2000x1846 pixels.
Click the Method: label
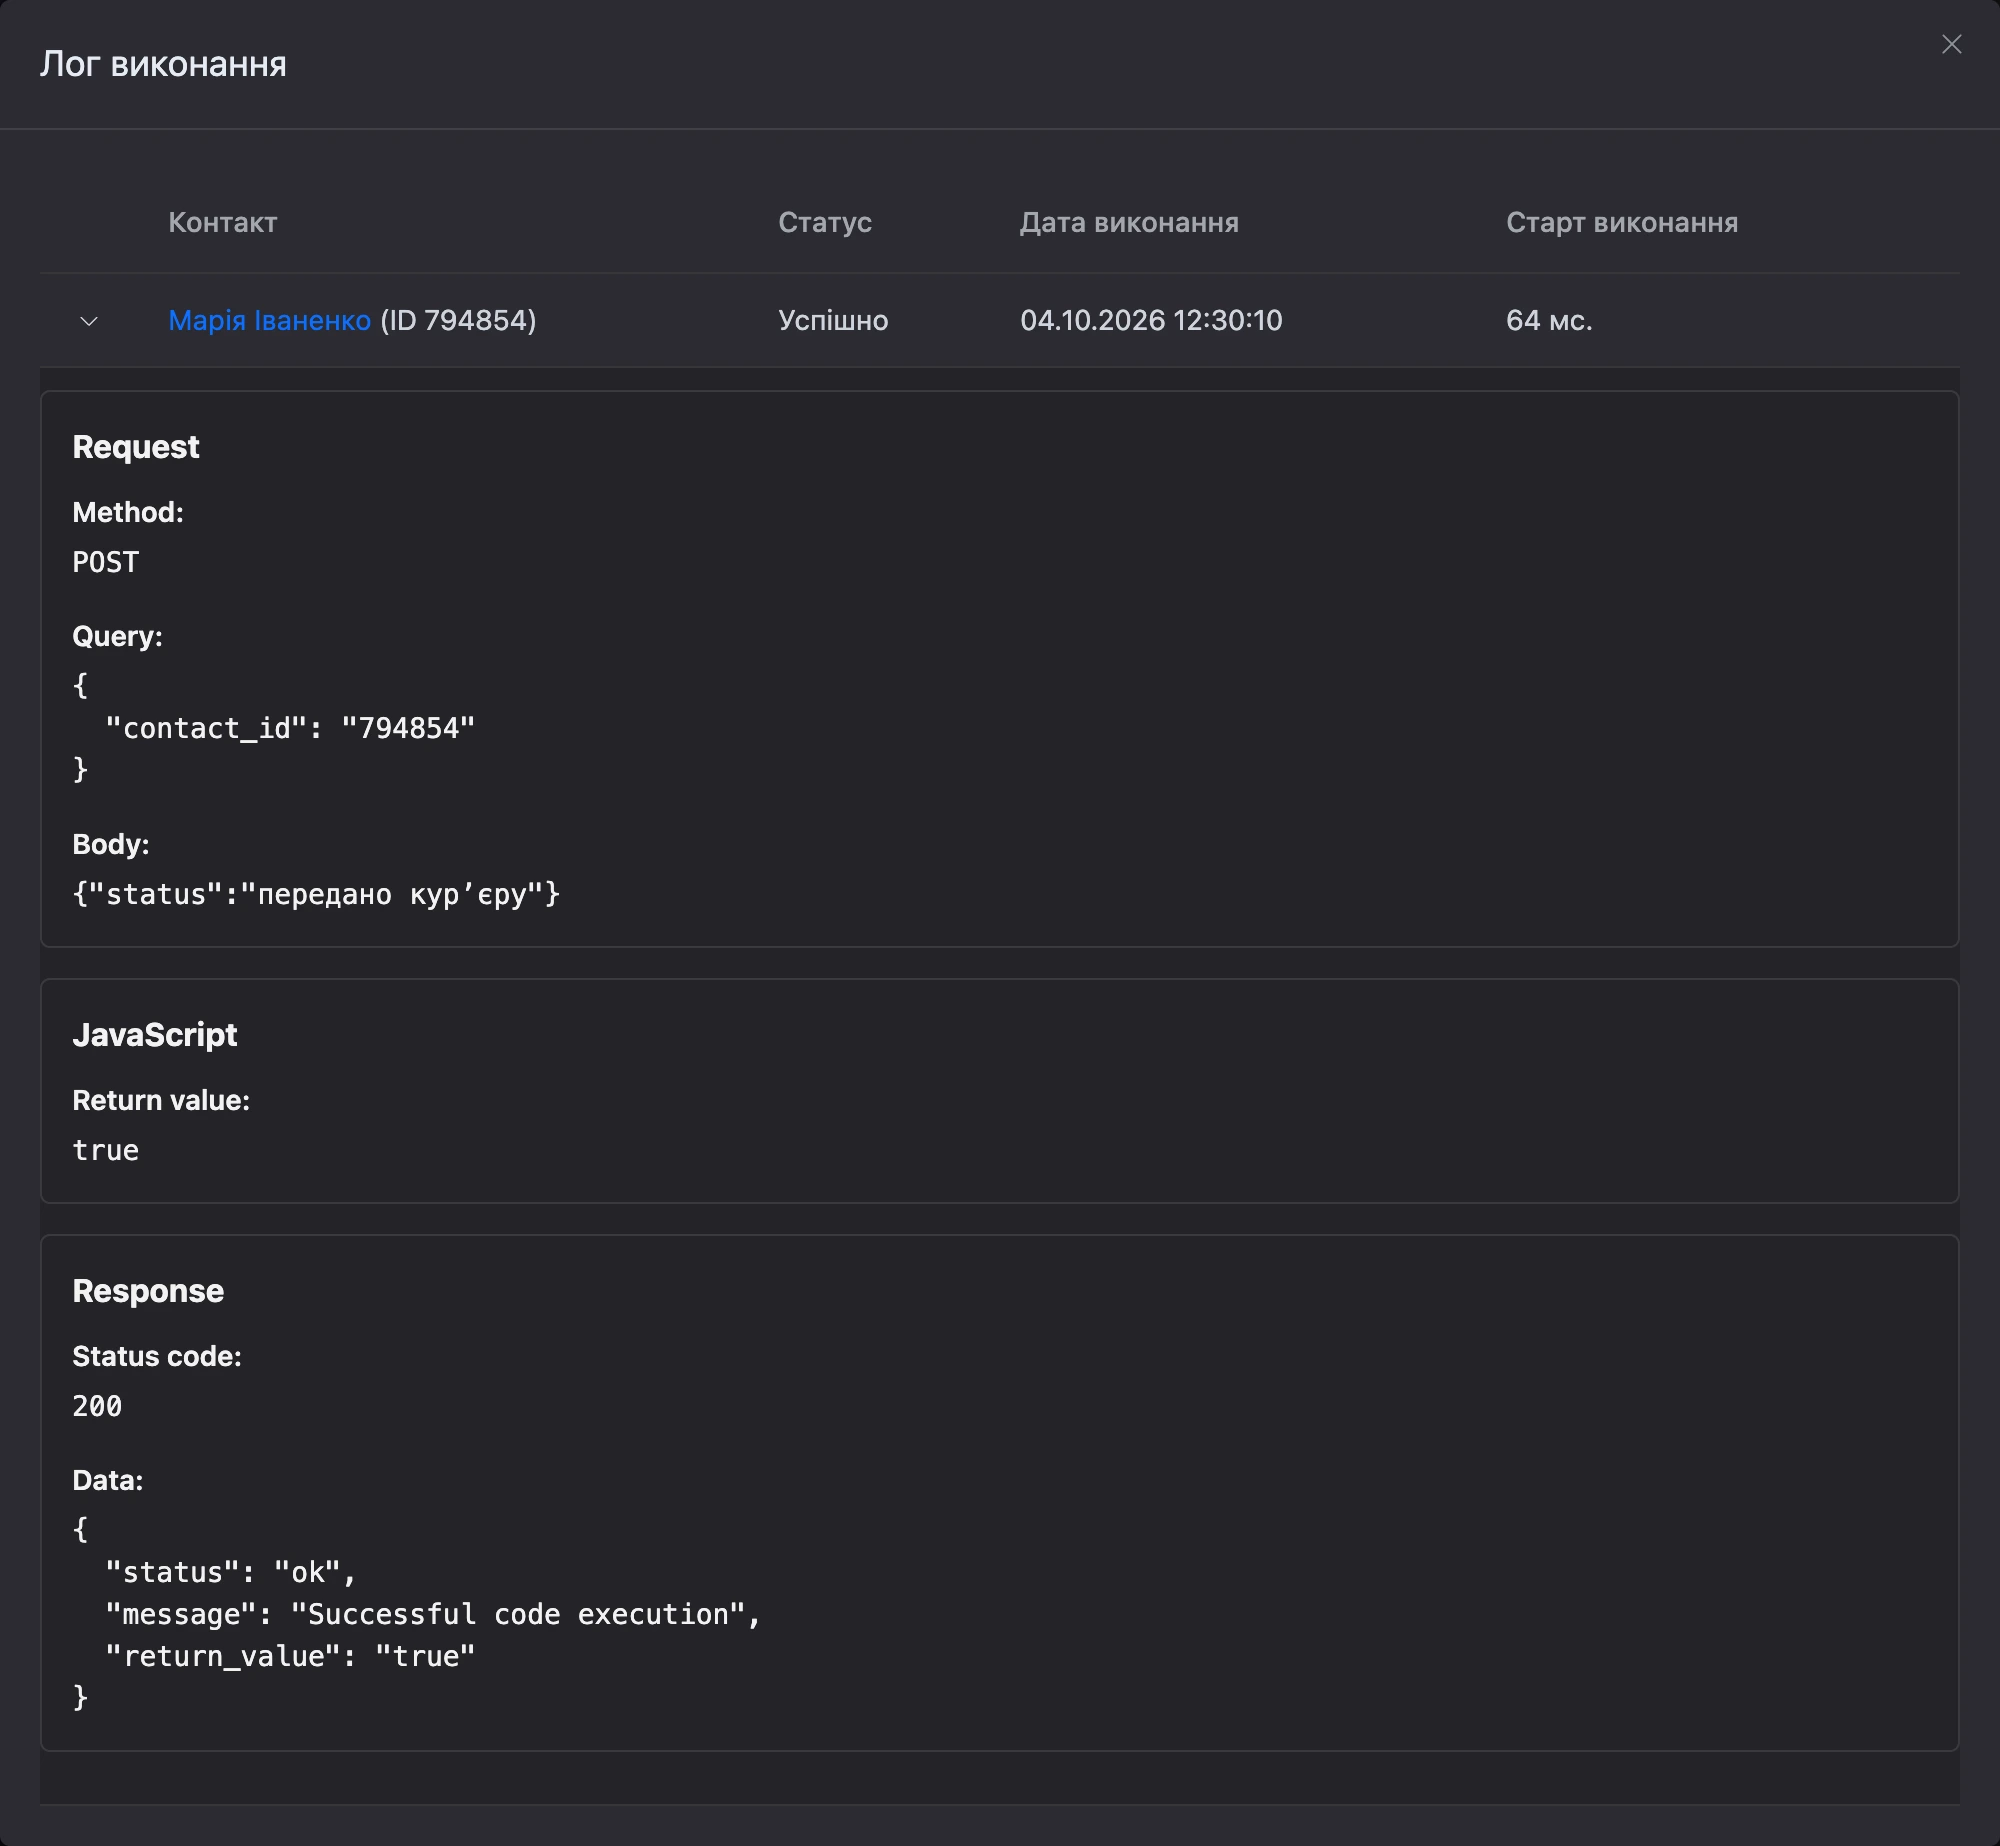coord(128,512)
